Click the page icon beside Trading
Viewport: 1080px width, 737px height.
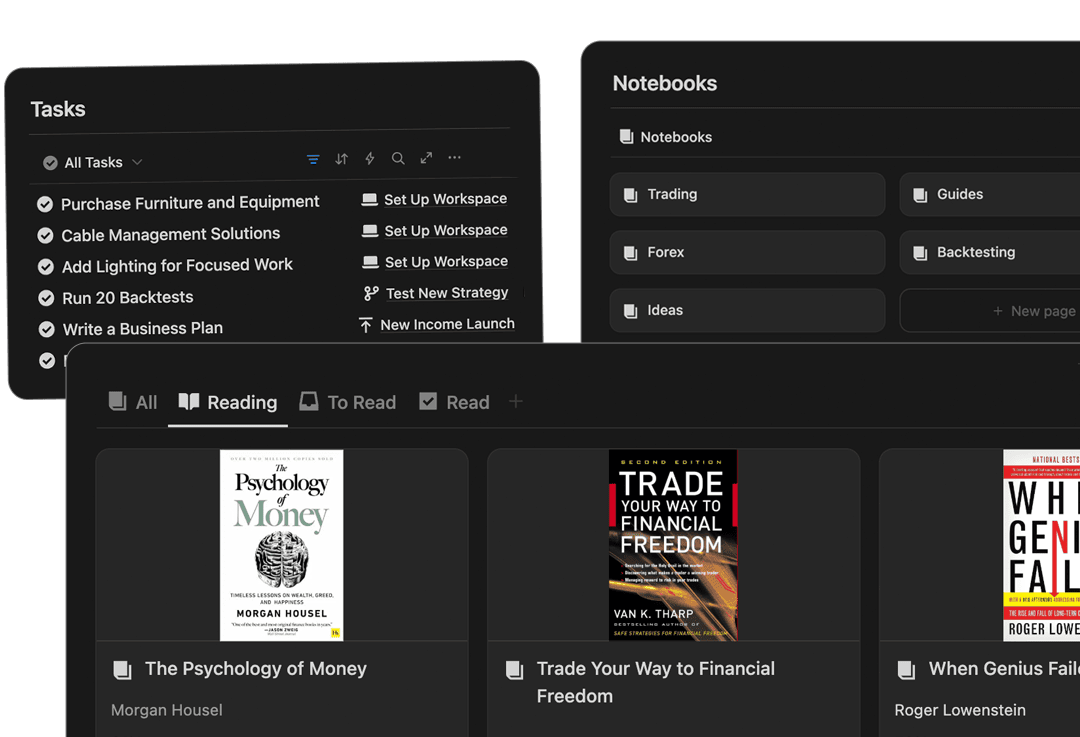coord(630,195)
